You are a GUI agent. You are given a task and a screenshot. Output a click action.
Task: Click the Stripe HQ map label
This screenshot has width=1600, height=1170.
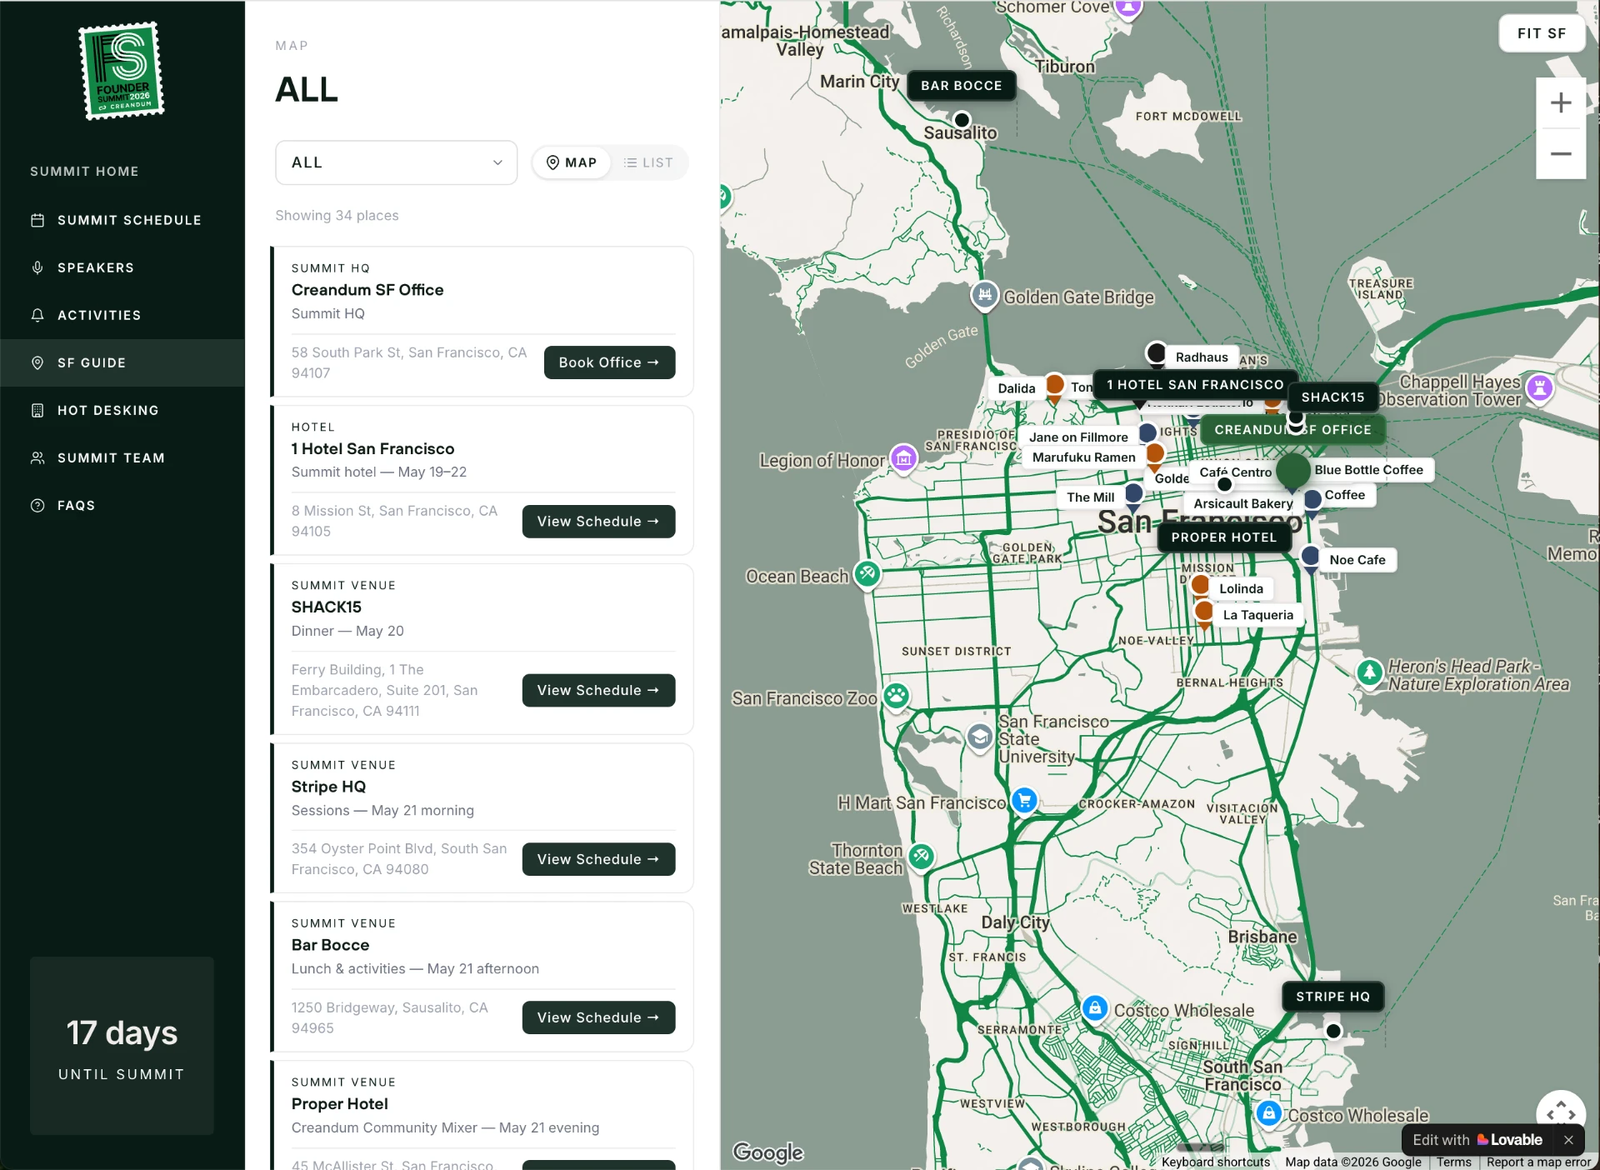pos(1333,997)
